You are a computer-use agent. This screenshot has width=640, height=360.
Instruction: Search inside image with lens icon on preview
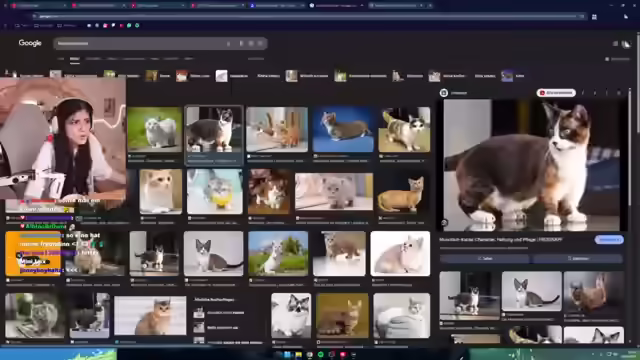pyautogui.click(x=444, y=222)
